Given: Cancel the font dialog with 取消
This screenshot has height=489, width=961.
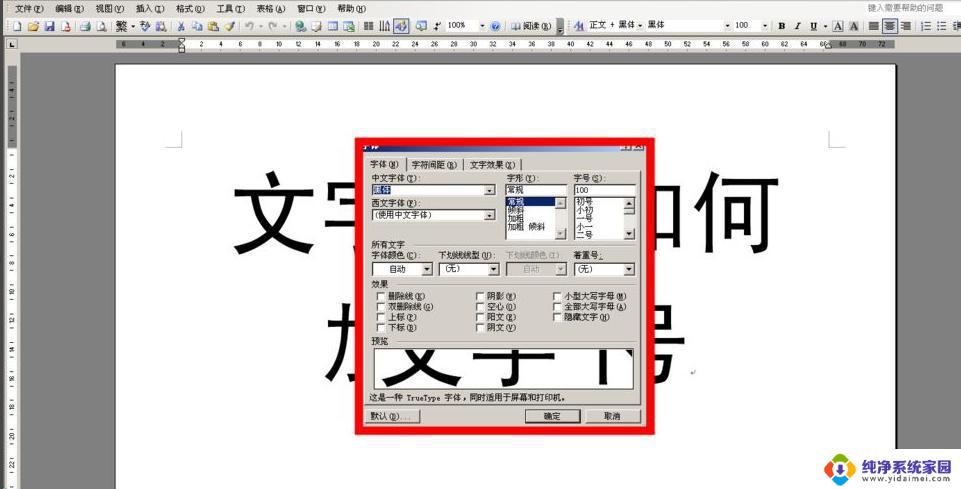Looking at the screenshot, I should [612, 416].
